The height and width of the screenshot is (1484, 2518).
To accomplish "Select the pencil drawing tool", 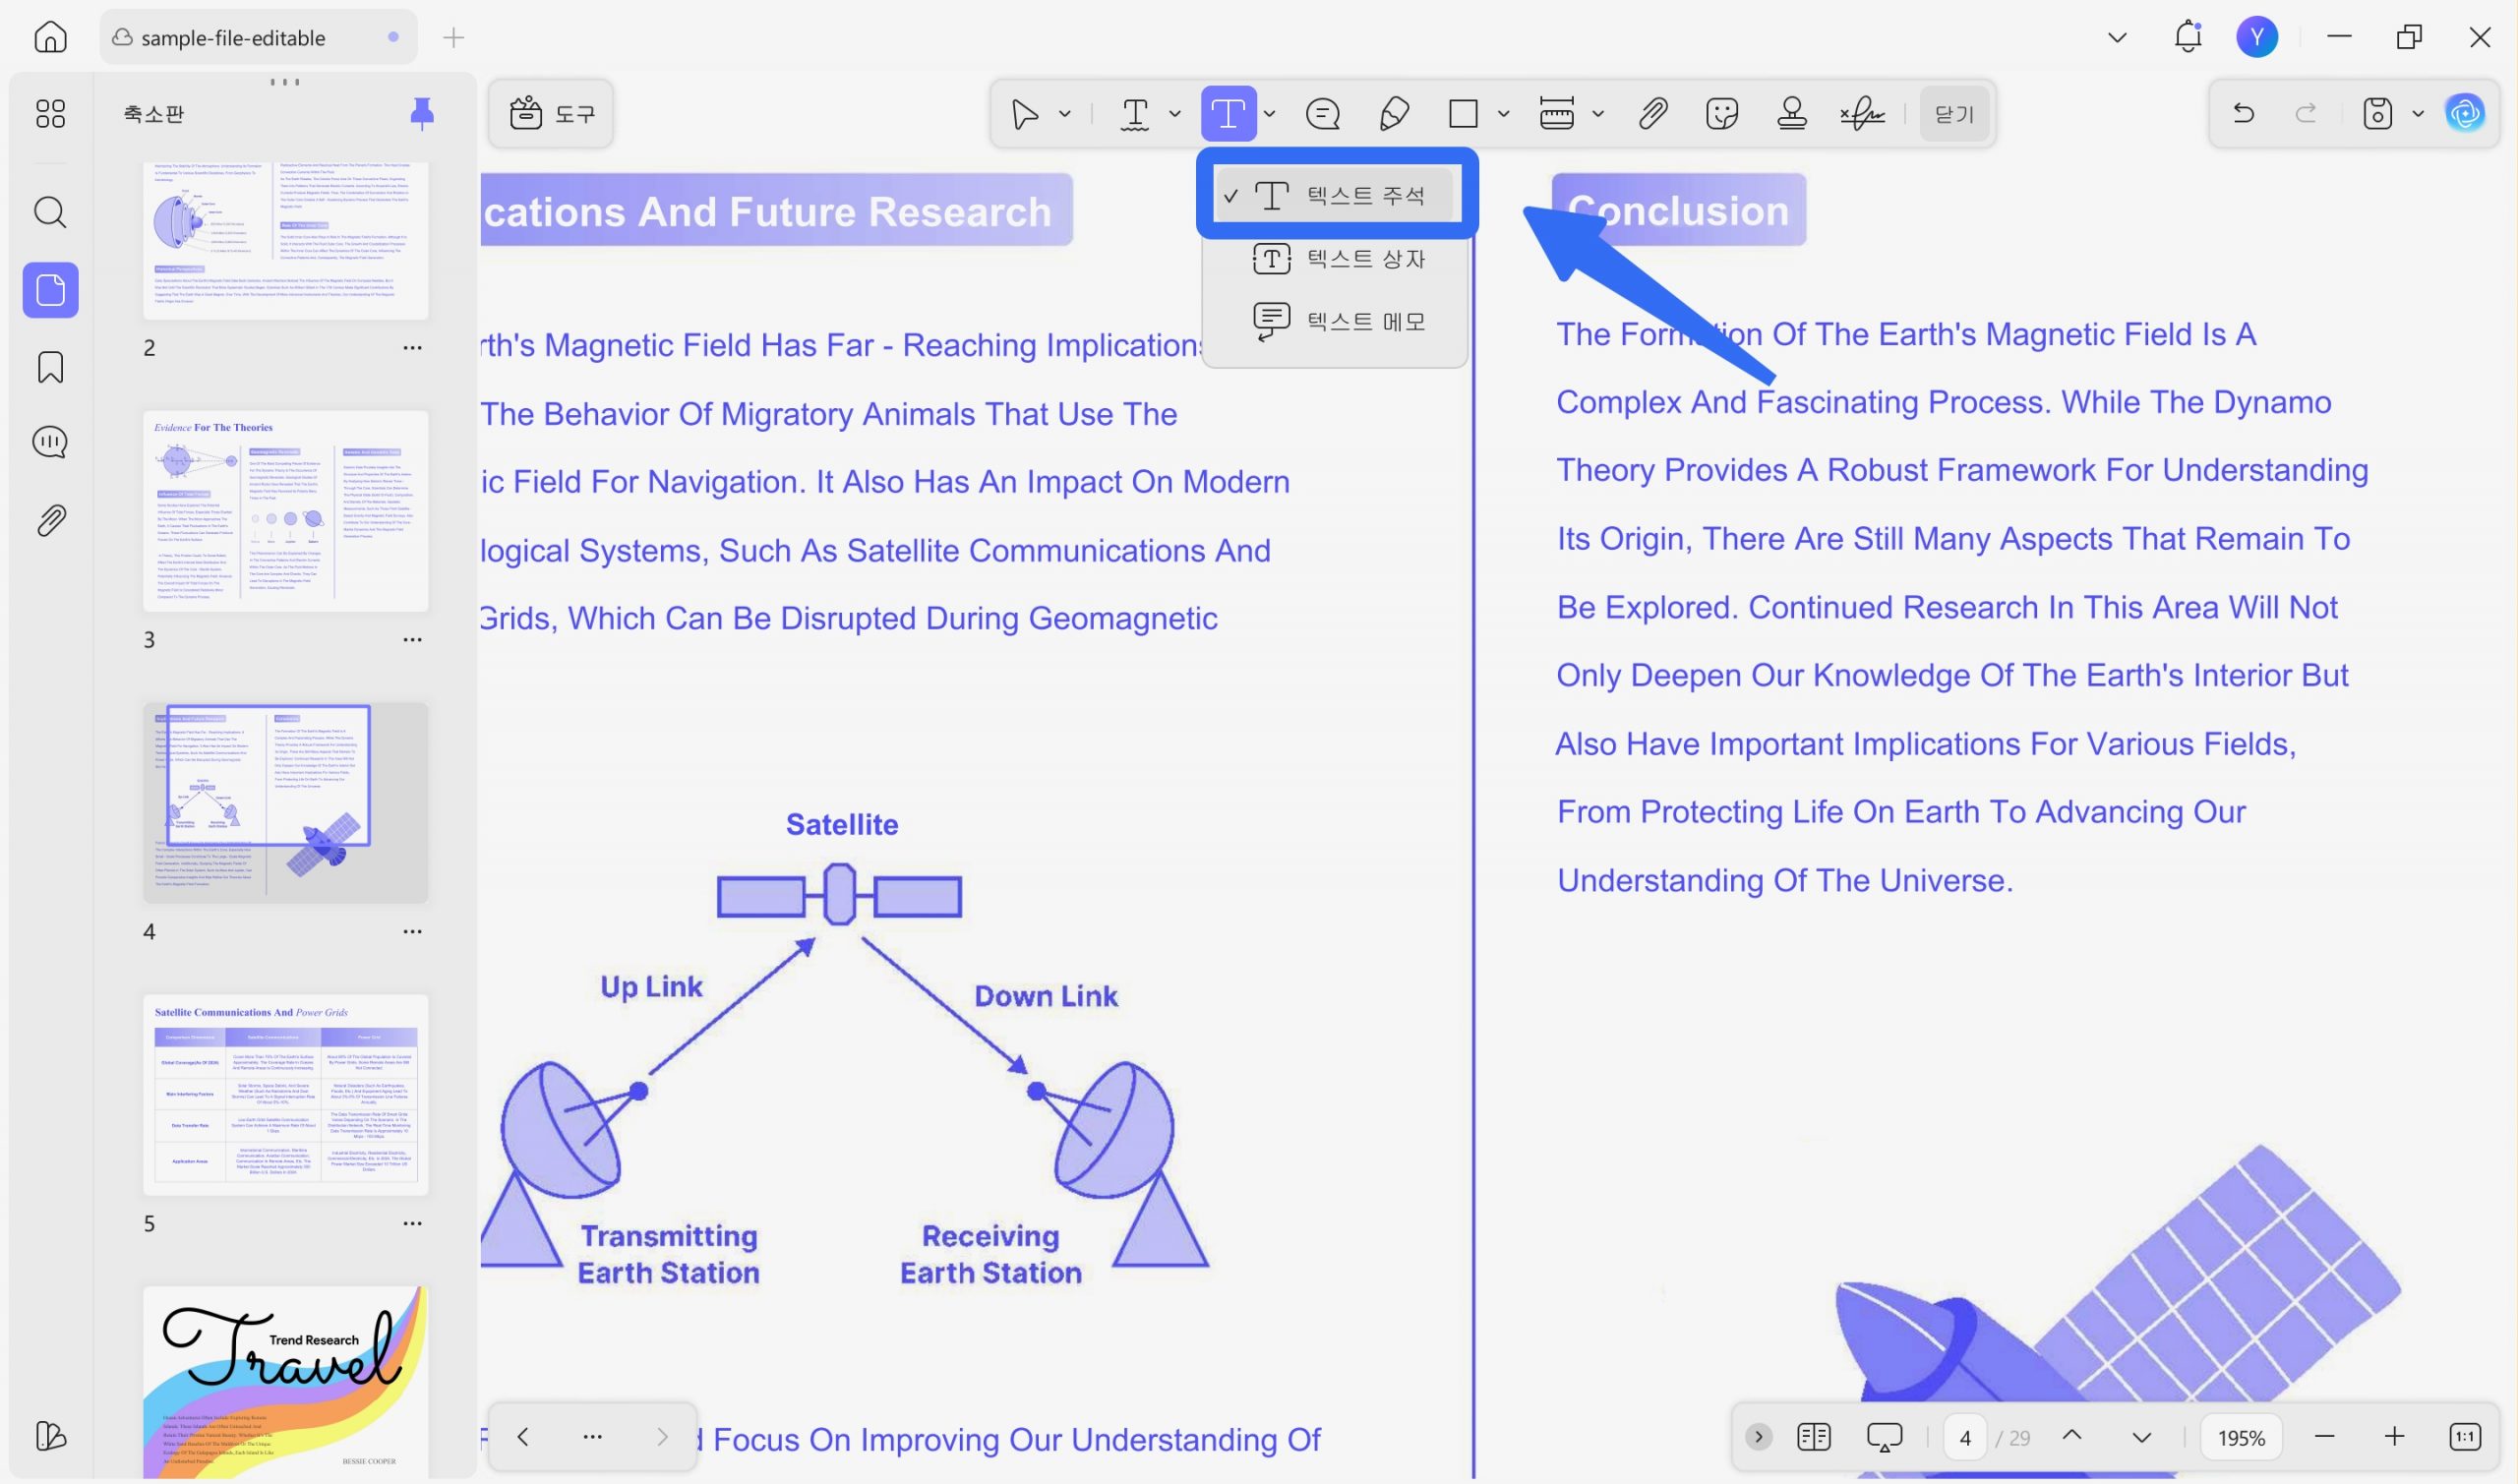I will 1393,114.
